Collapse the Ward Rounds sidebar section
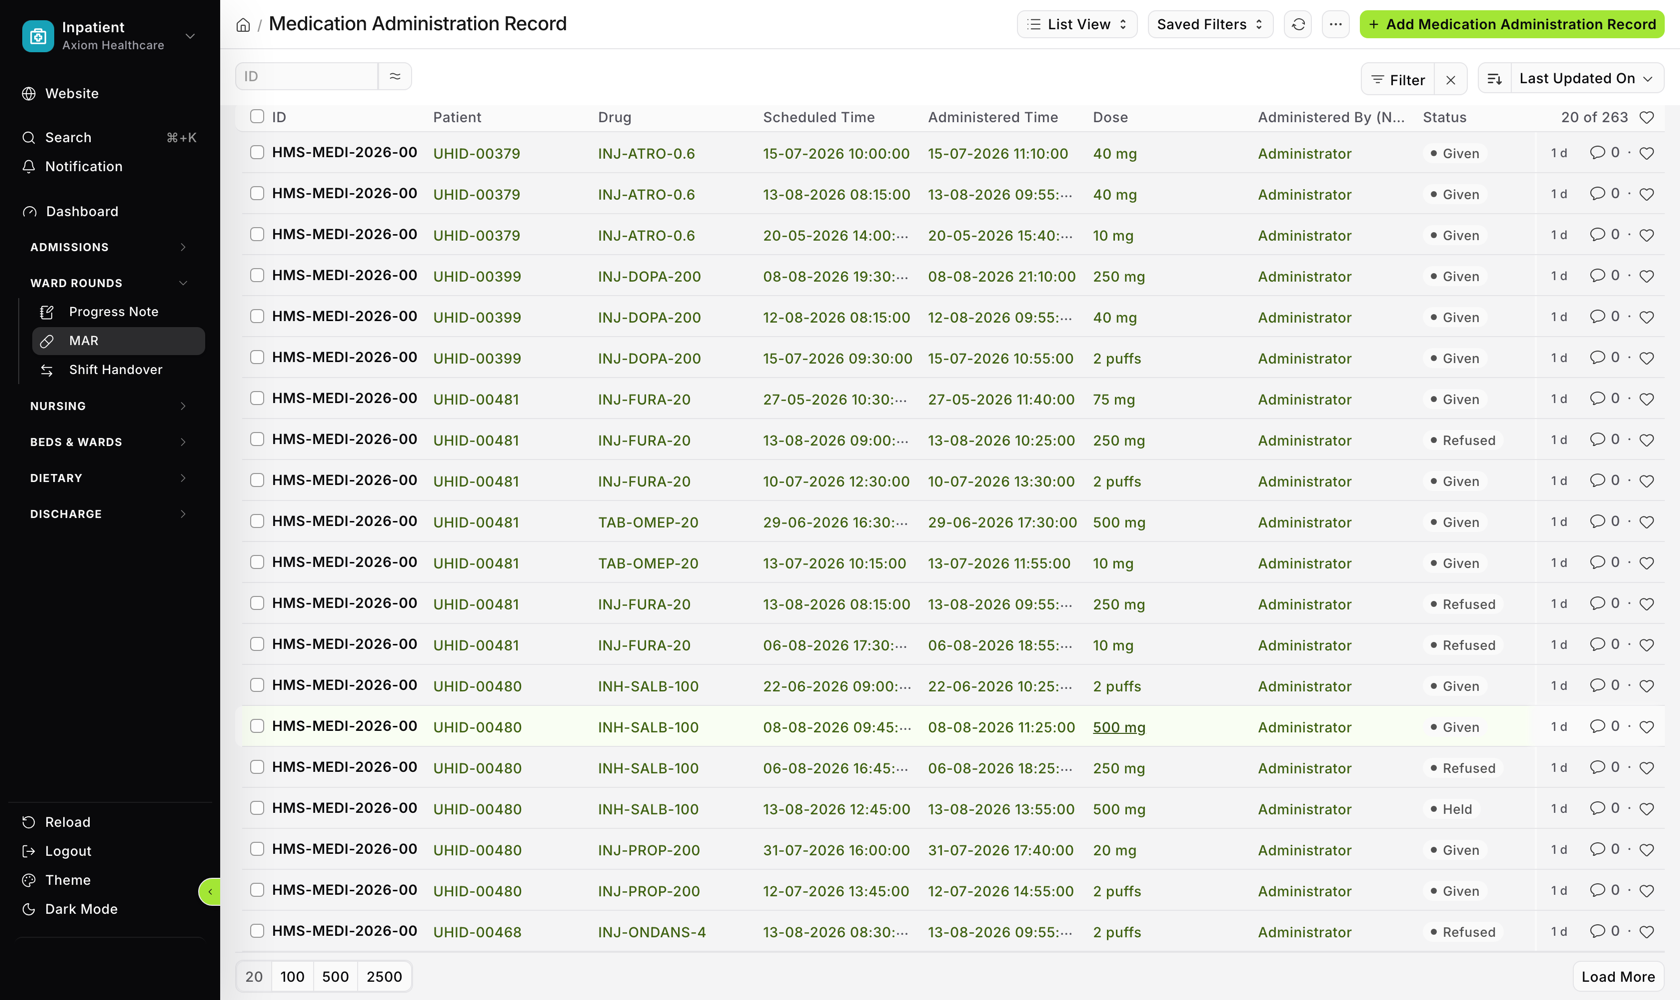 click(110, 283)
